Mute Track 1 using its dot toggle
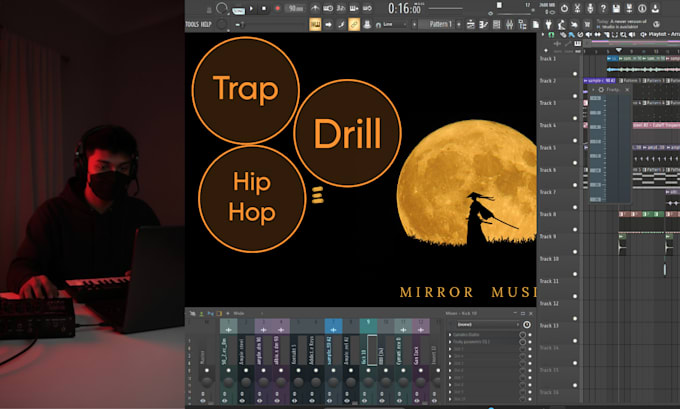The height and width of the screenshot is (409, 680). tap(575, 74)
